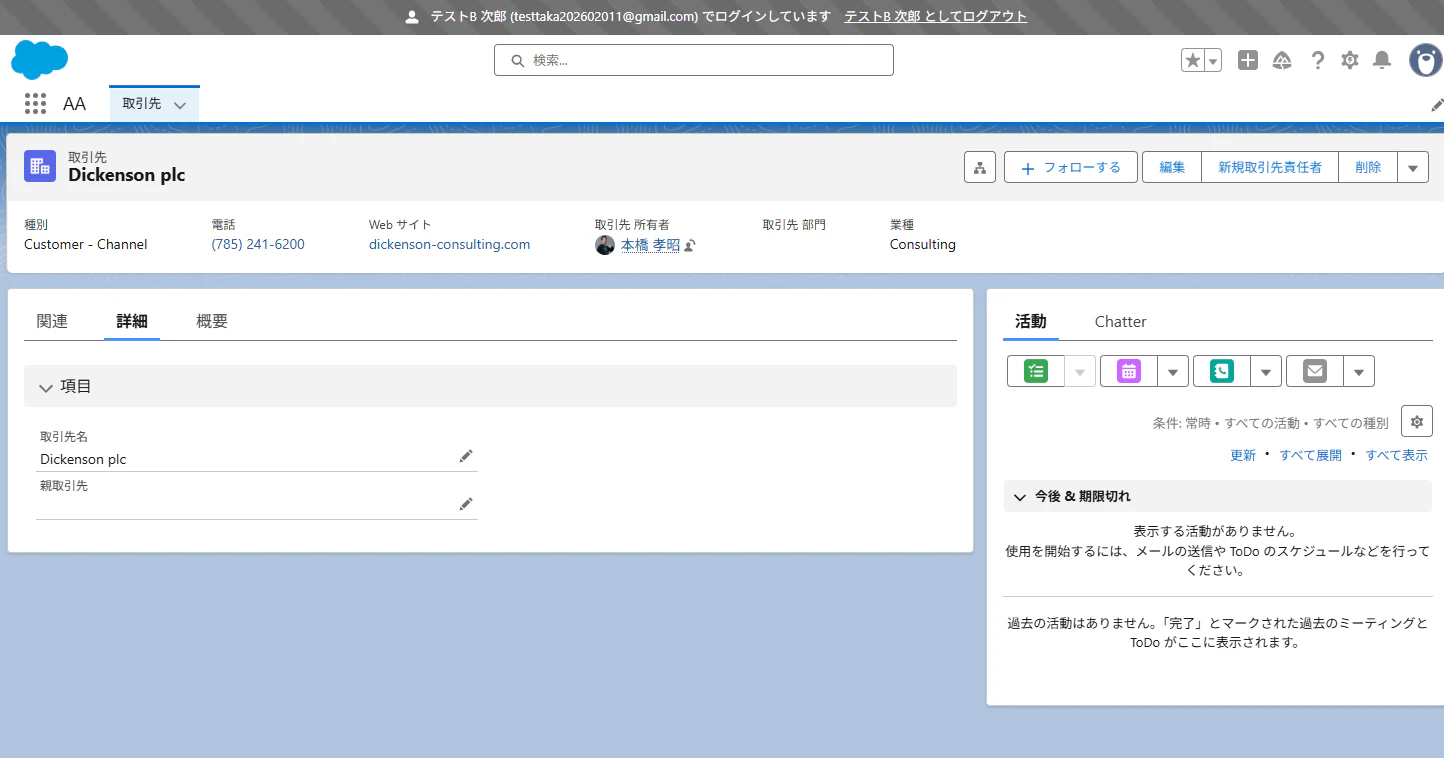Collapse the 項目 section
Screen dimensions: 1444x758
tap(490, 386)
